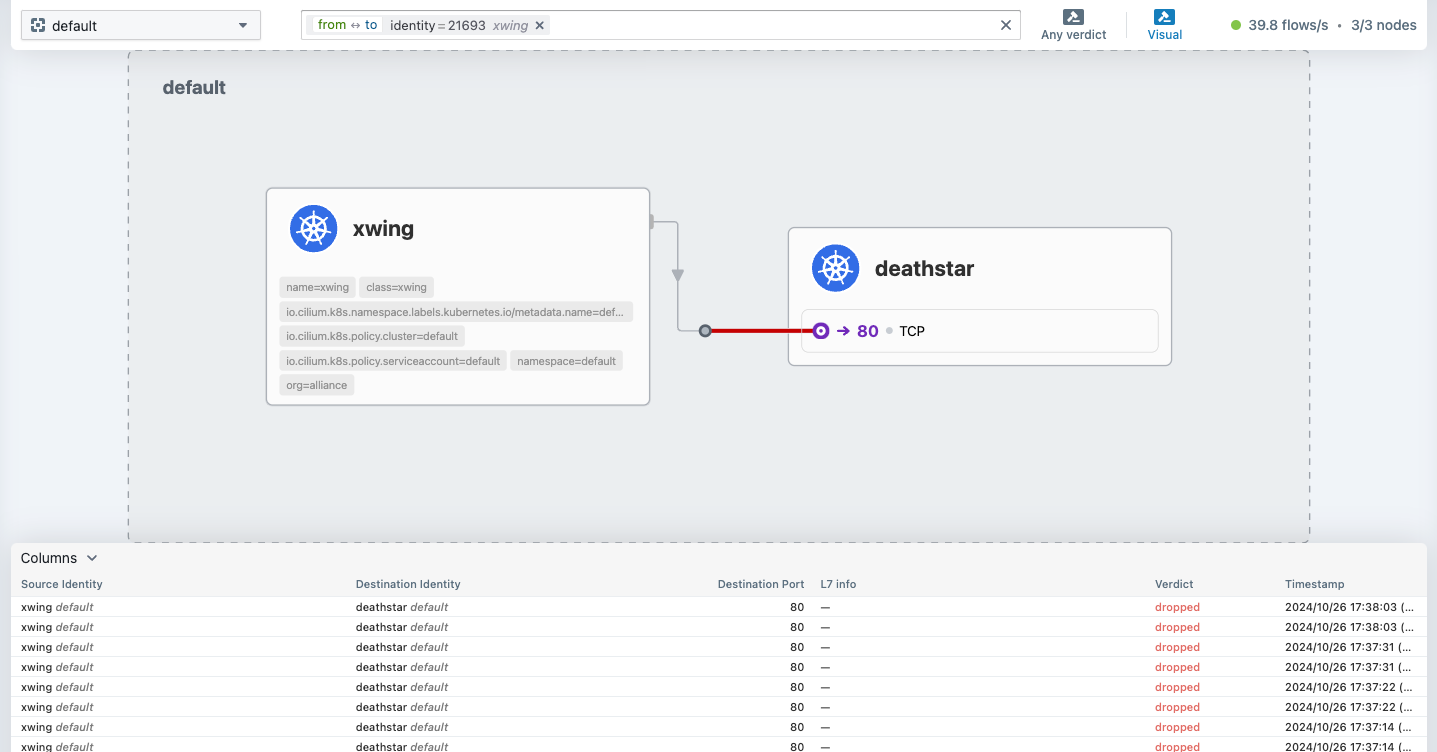Viewport: 1437px width, 752px height.
Task: Click the default namespace label in map
Action: pyautogui.click(x=194, y=87)
